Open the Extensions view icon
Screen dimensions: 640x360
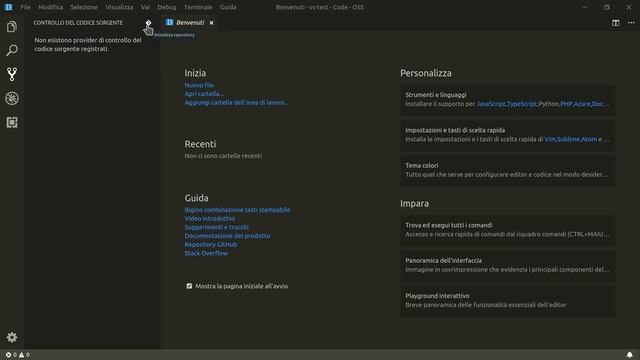[12, 122]
